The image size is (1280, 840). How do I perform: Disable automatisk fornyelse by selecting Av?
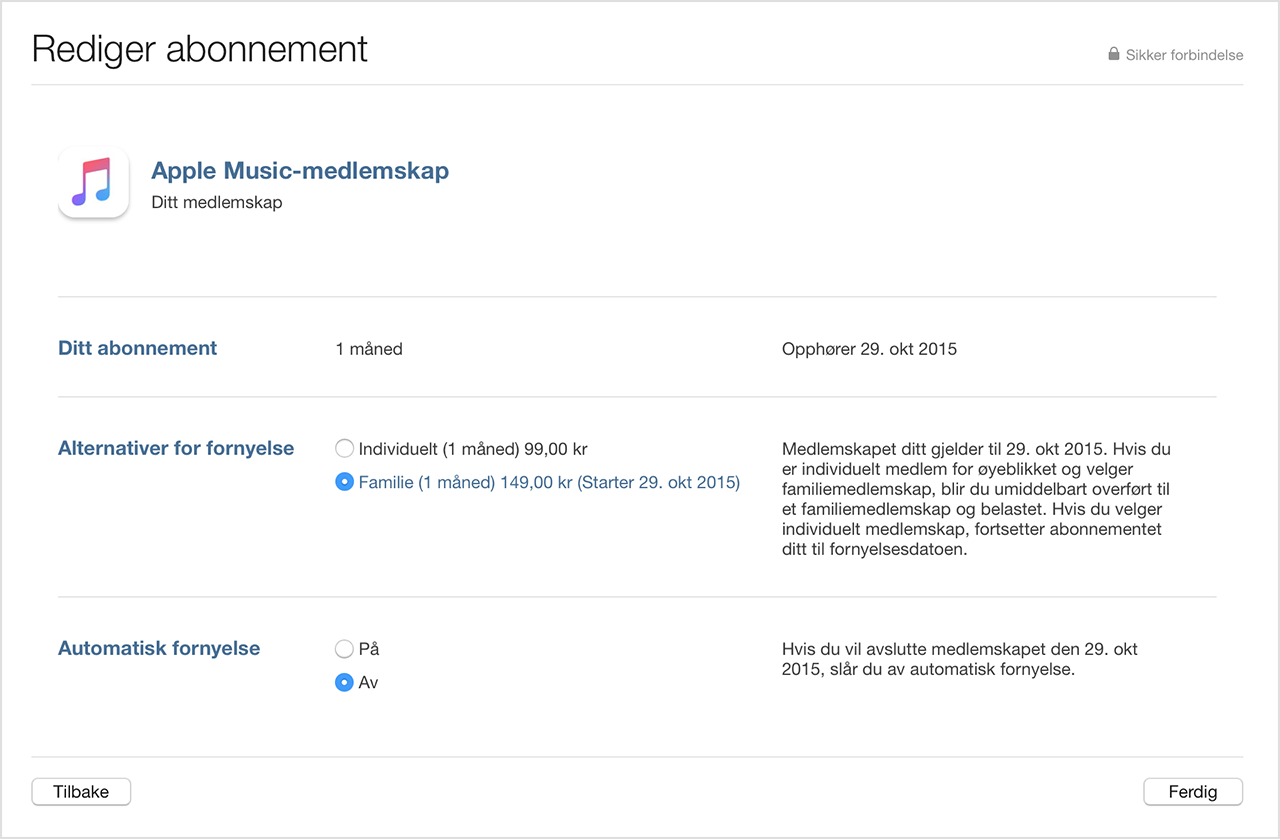(x=344, y=682)
